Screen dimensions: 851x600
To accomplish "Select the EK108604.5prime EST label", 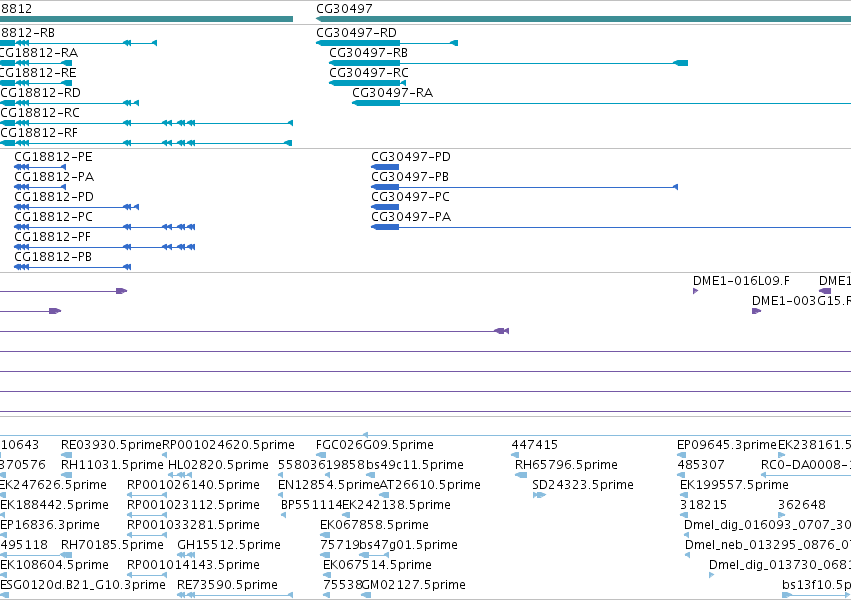I will 54,565.
